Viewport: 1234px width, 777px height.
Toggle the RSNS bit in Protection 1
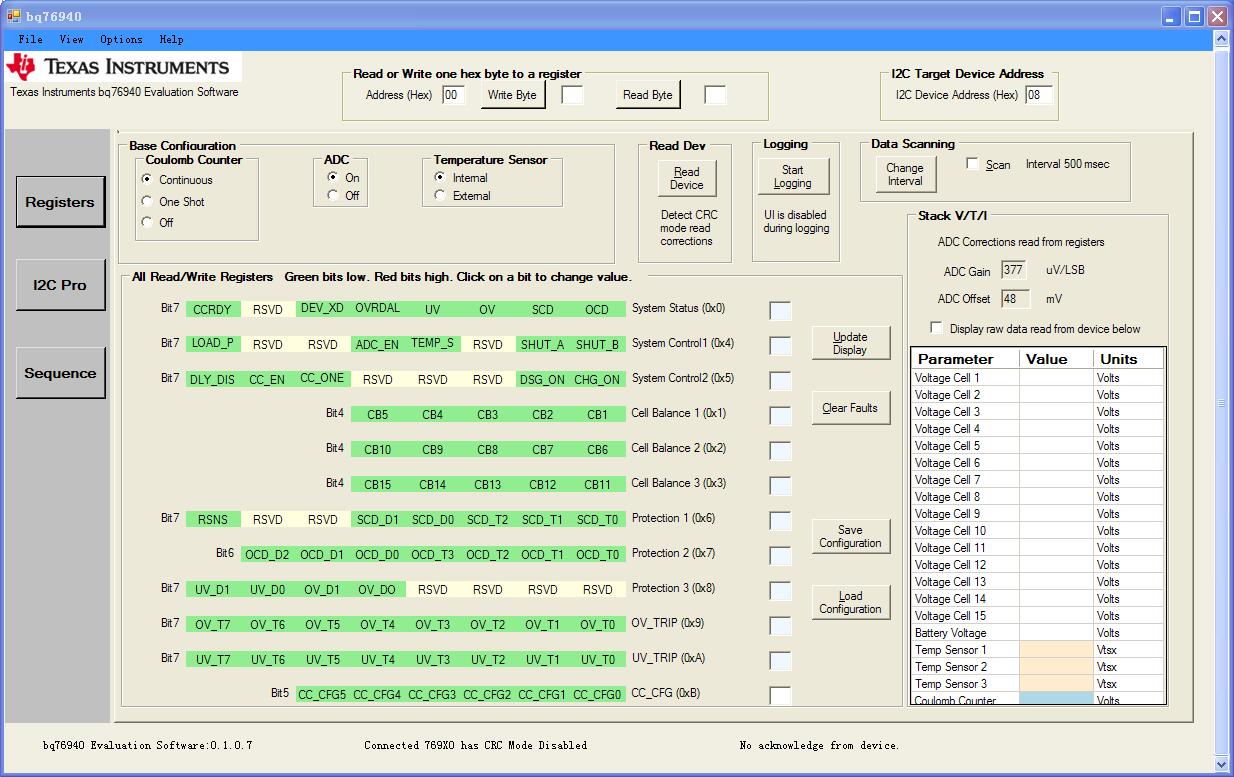coord(213,519)
